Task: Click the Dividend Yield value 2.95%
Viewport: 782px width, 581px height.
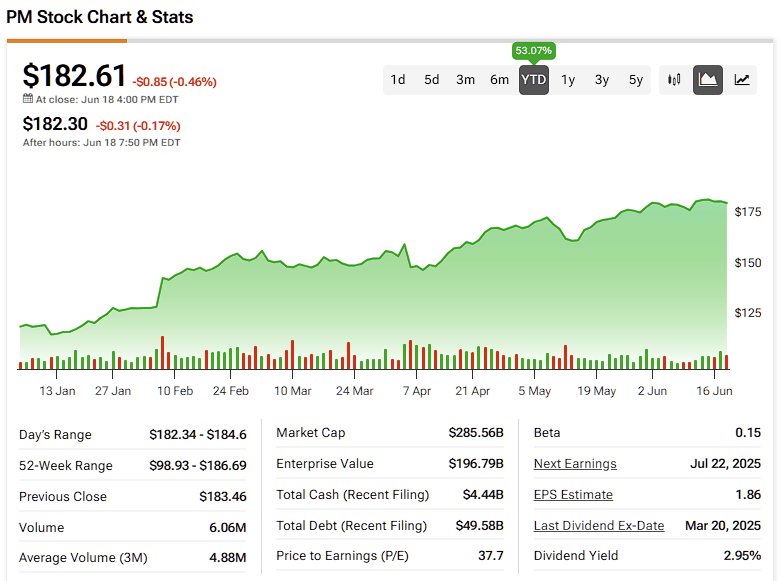Action: tap(743, 556)
